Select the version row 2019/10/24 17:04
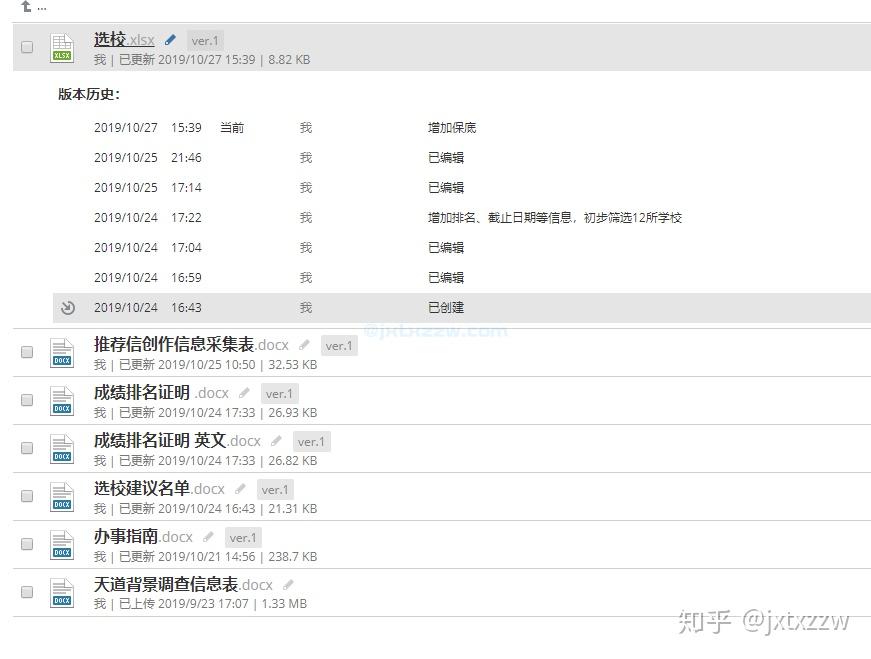 click(462, 248)
